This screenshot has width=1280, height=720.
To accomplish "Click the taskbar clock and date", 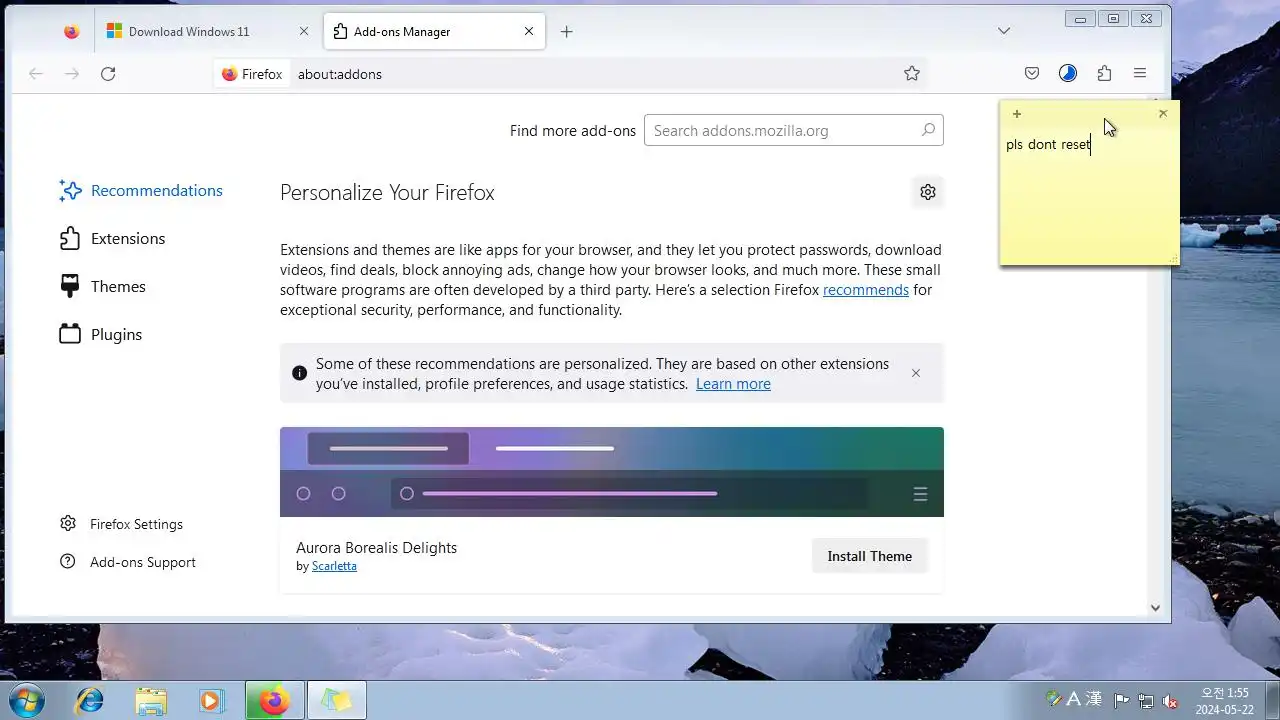I will 1224,701.
